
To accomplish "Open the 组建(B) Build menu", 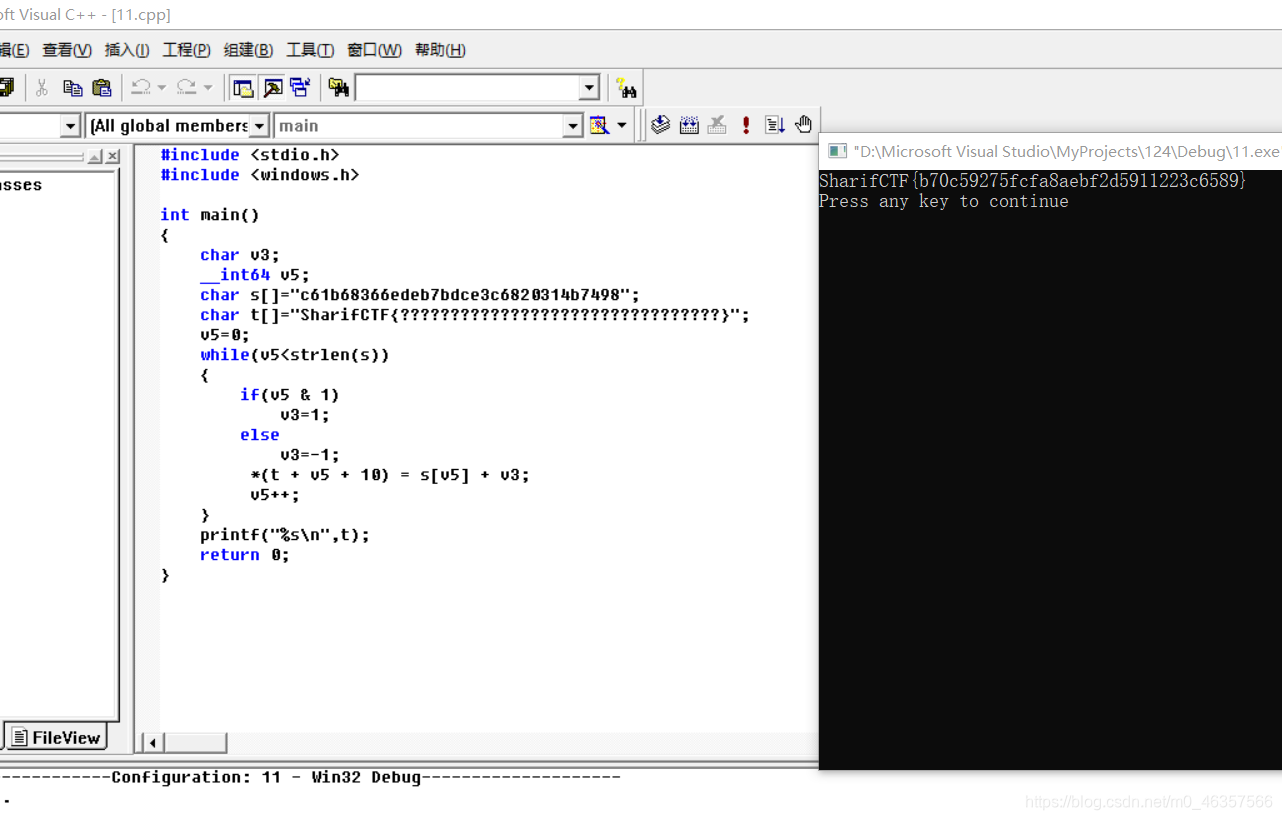I will [x=248, y=50].
